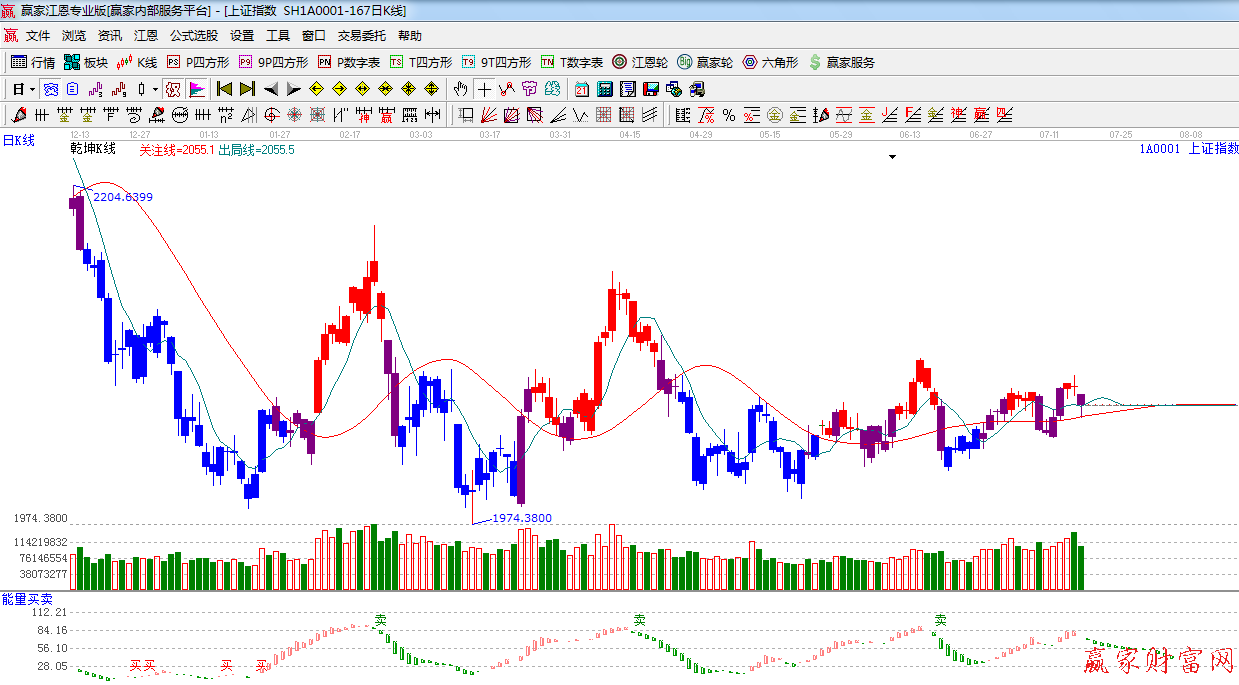This screenshot has height=685, width=1239.
Task: Click the percent sign drawing tool
Action: pyautogui.click(x=729, y=115)
